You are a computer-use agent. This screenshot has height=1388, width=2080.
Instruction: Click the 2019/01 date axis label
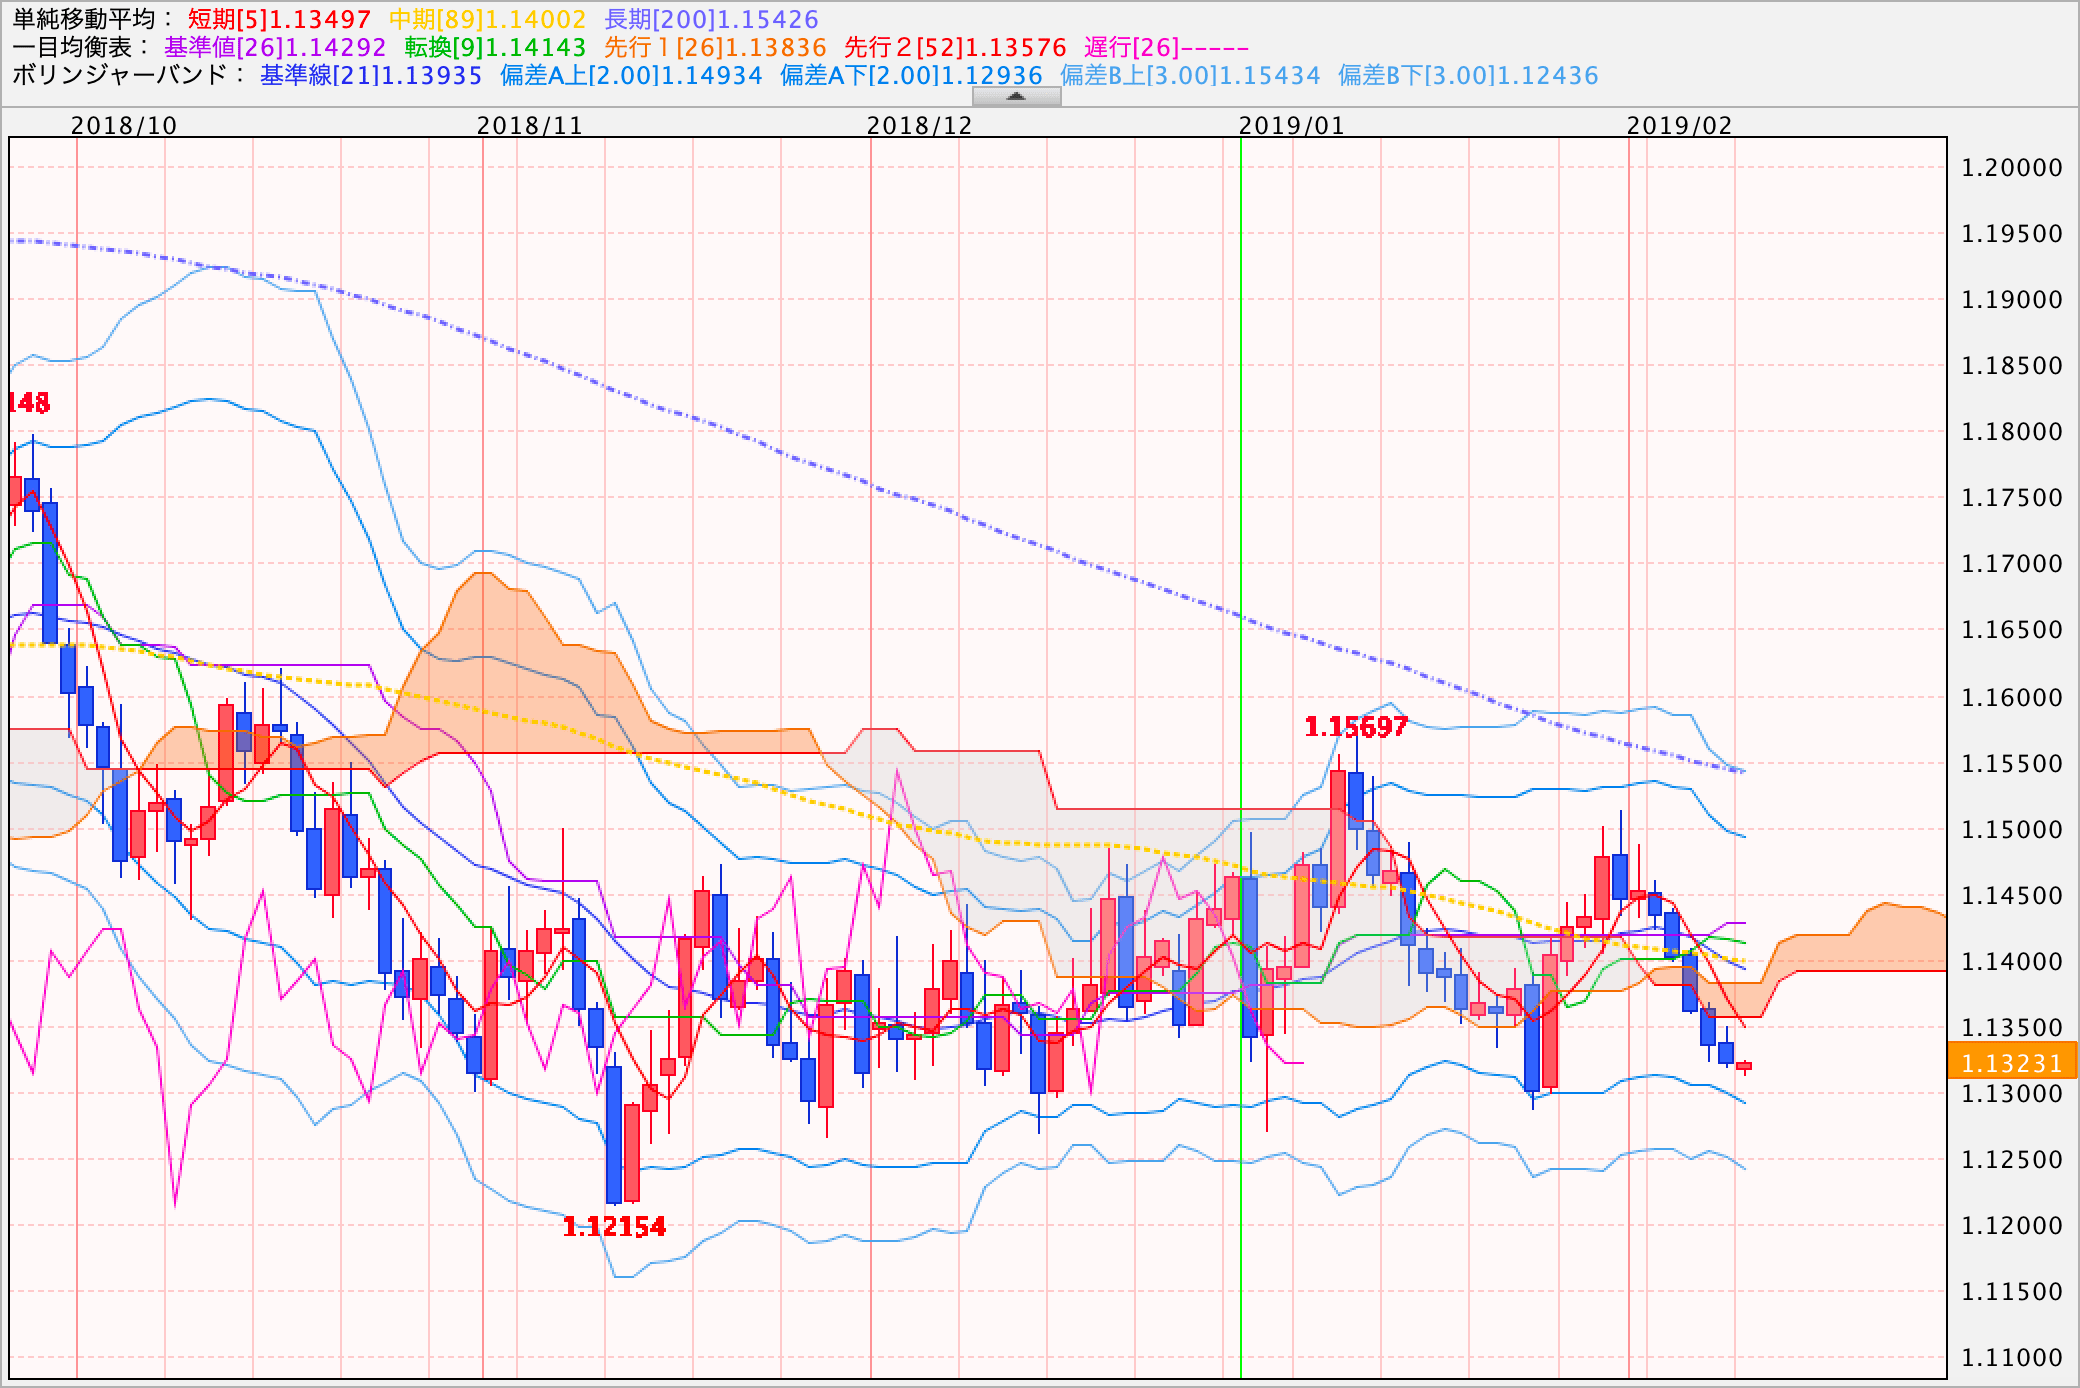pos(1291,125)
